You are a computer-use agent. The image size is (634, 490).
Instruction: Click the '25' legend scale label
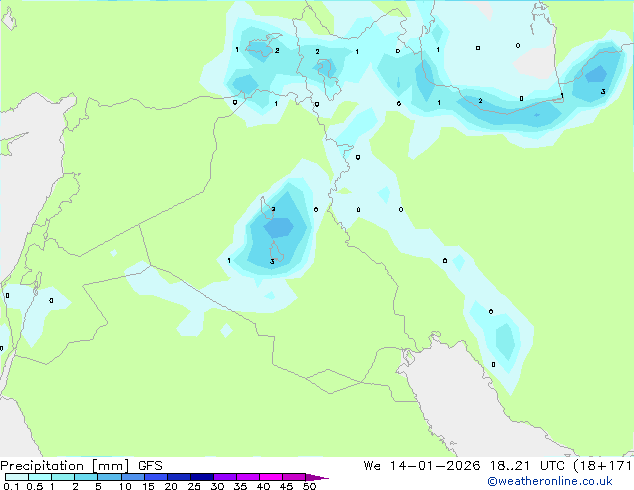tap(194, 486)
